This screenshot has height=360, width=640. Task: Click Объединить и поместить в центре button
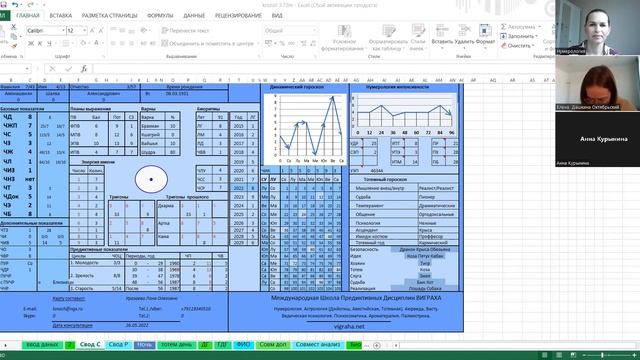click(x=207, y=43)
